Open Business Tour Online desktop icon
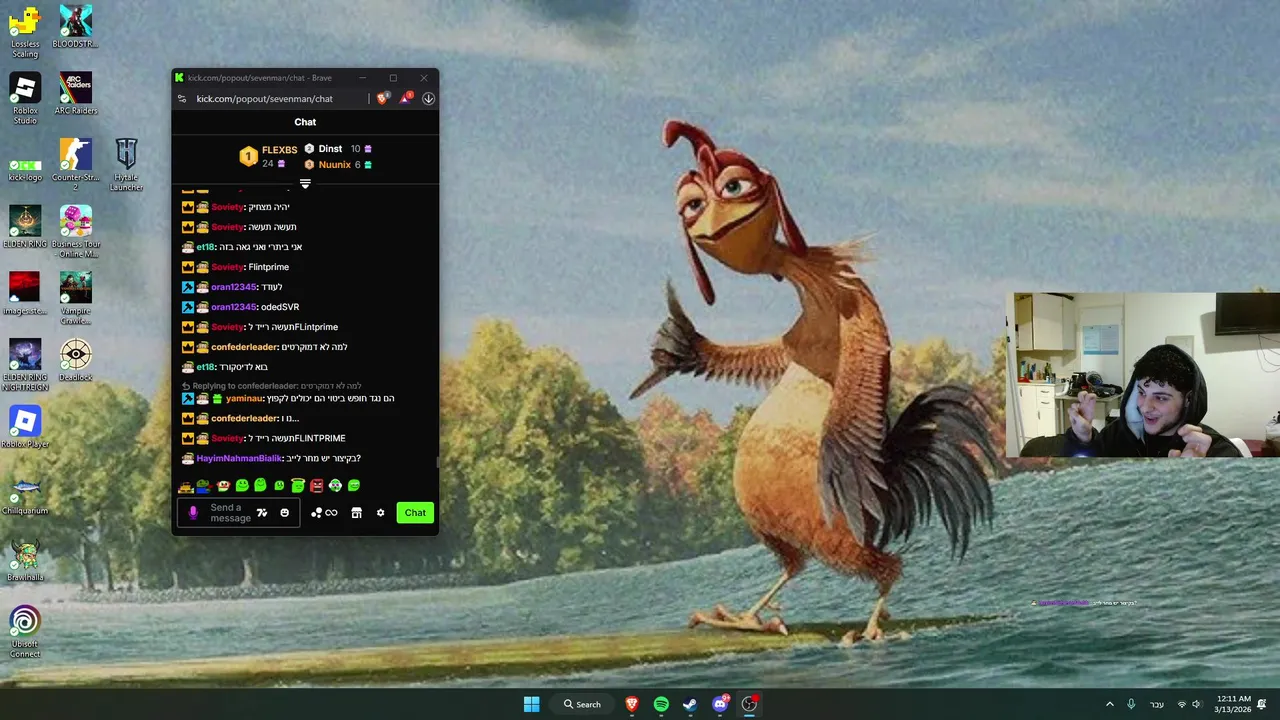The width and height of the screenshot is (1280, 720). pyautogui.click(x=76, y=232)
